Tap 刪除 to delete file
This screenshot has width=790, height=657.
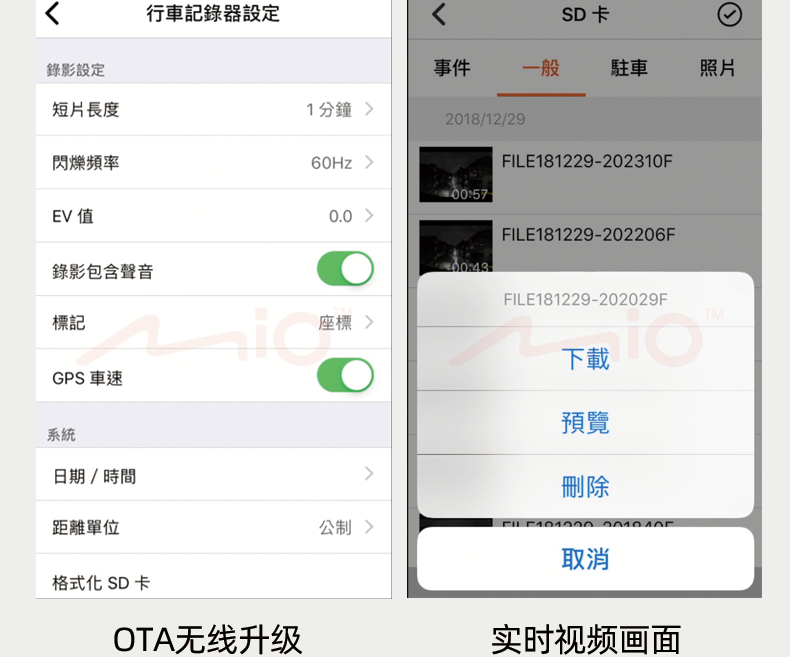tap(585, 487)
